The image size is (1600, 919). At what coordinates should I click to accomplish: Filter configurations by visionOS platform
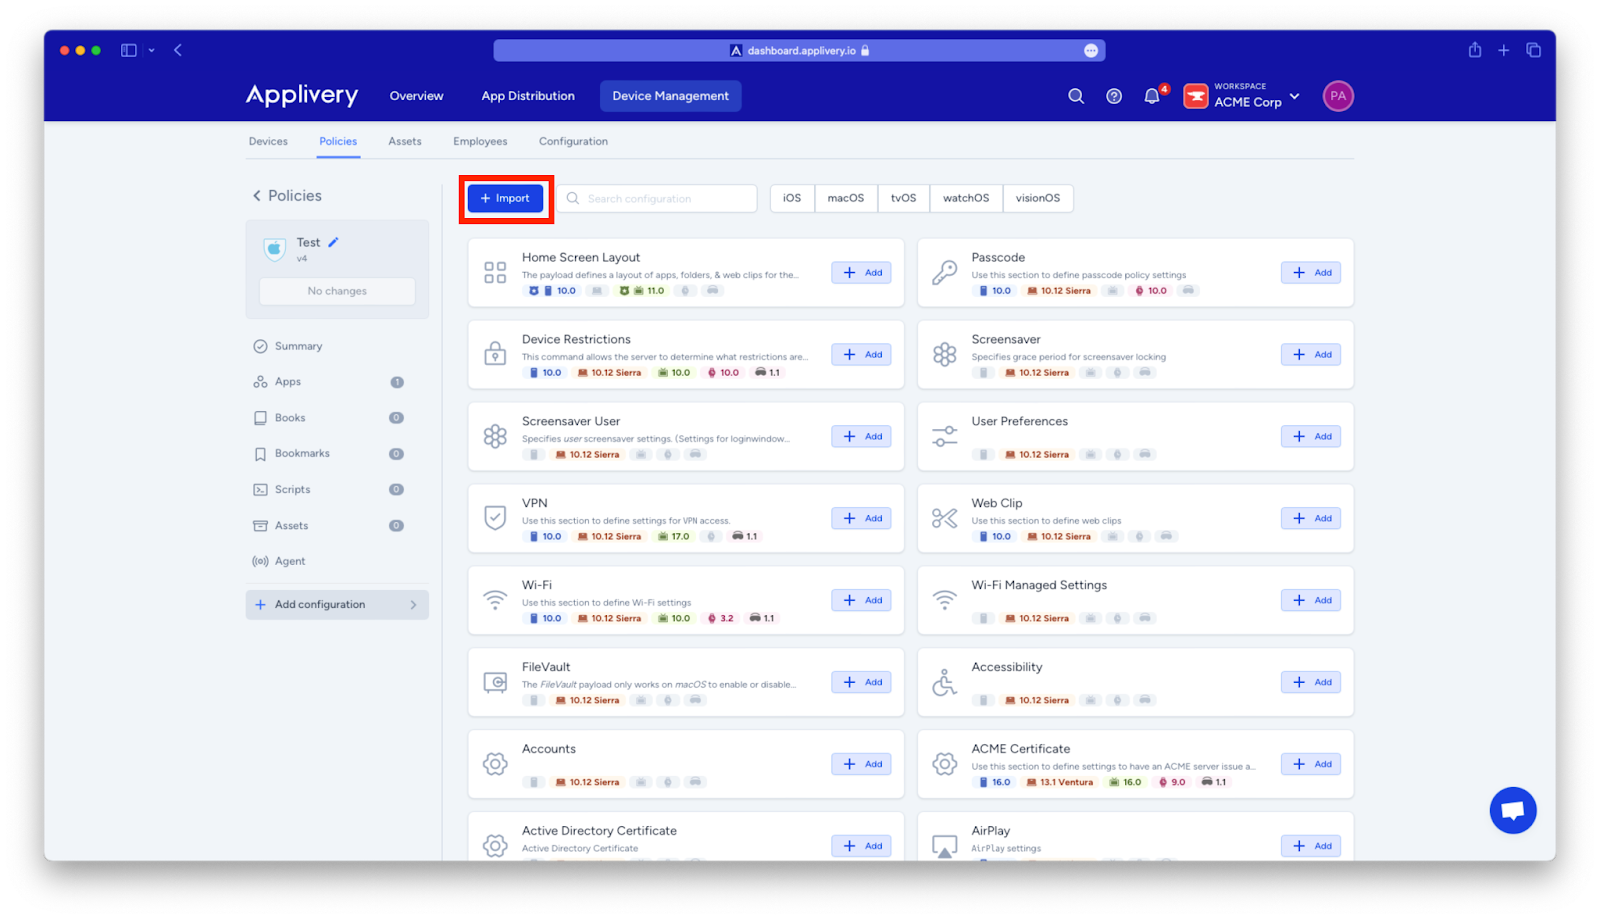(1037, 198)
